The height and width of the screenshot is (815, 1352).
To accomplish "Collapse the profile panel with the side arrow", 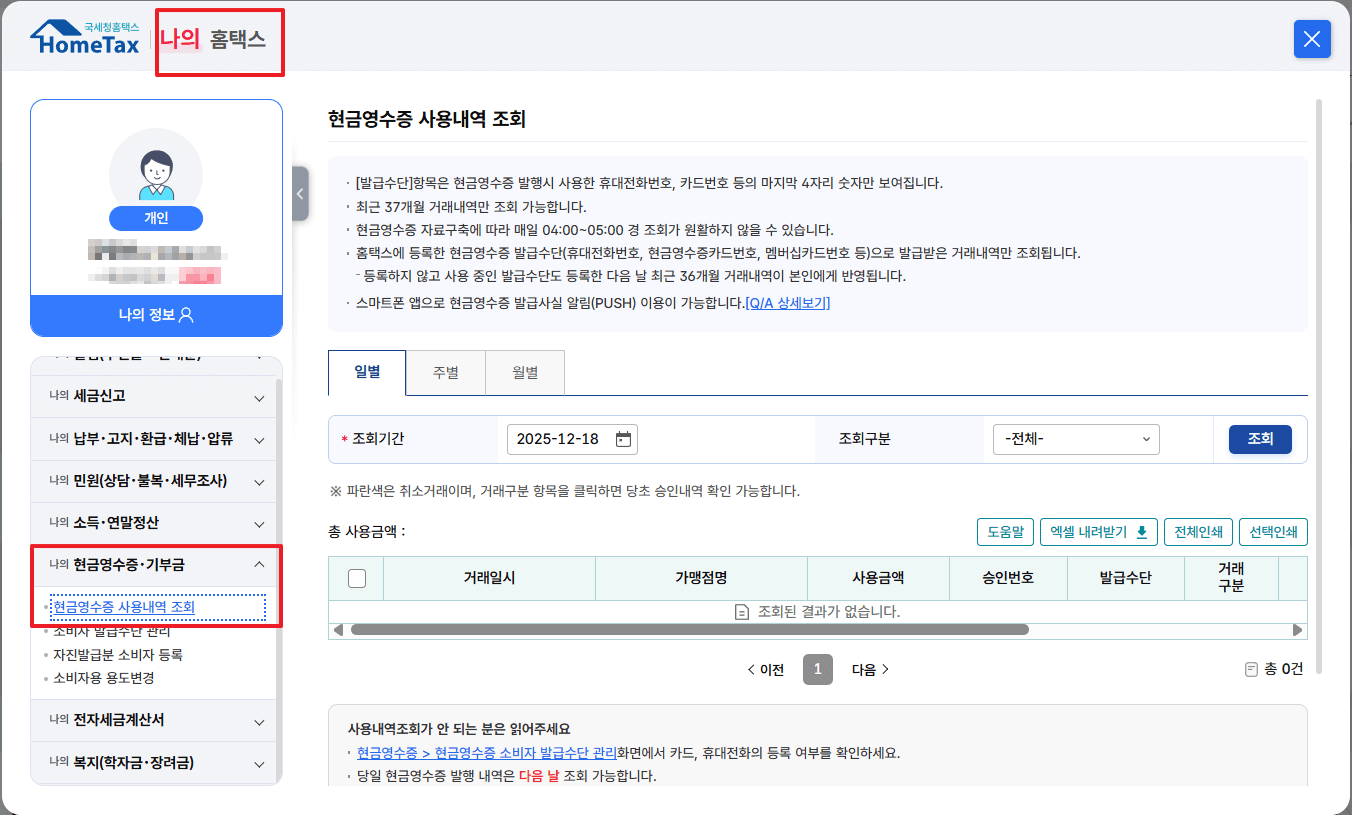I will pos(300,194).
